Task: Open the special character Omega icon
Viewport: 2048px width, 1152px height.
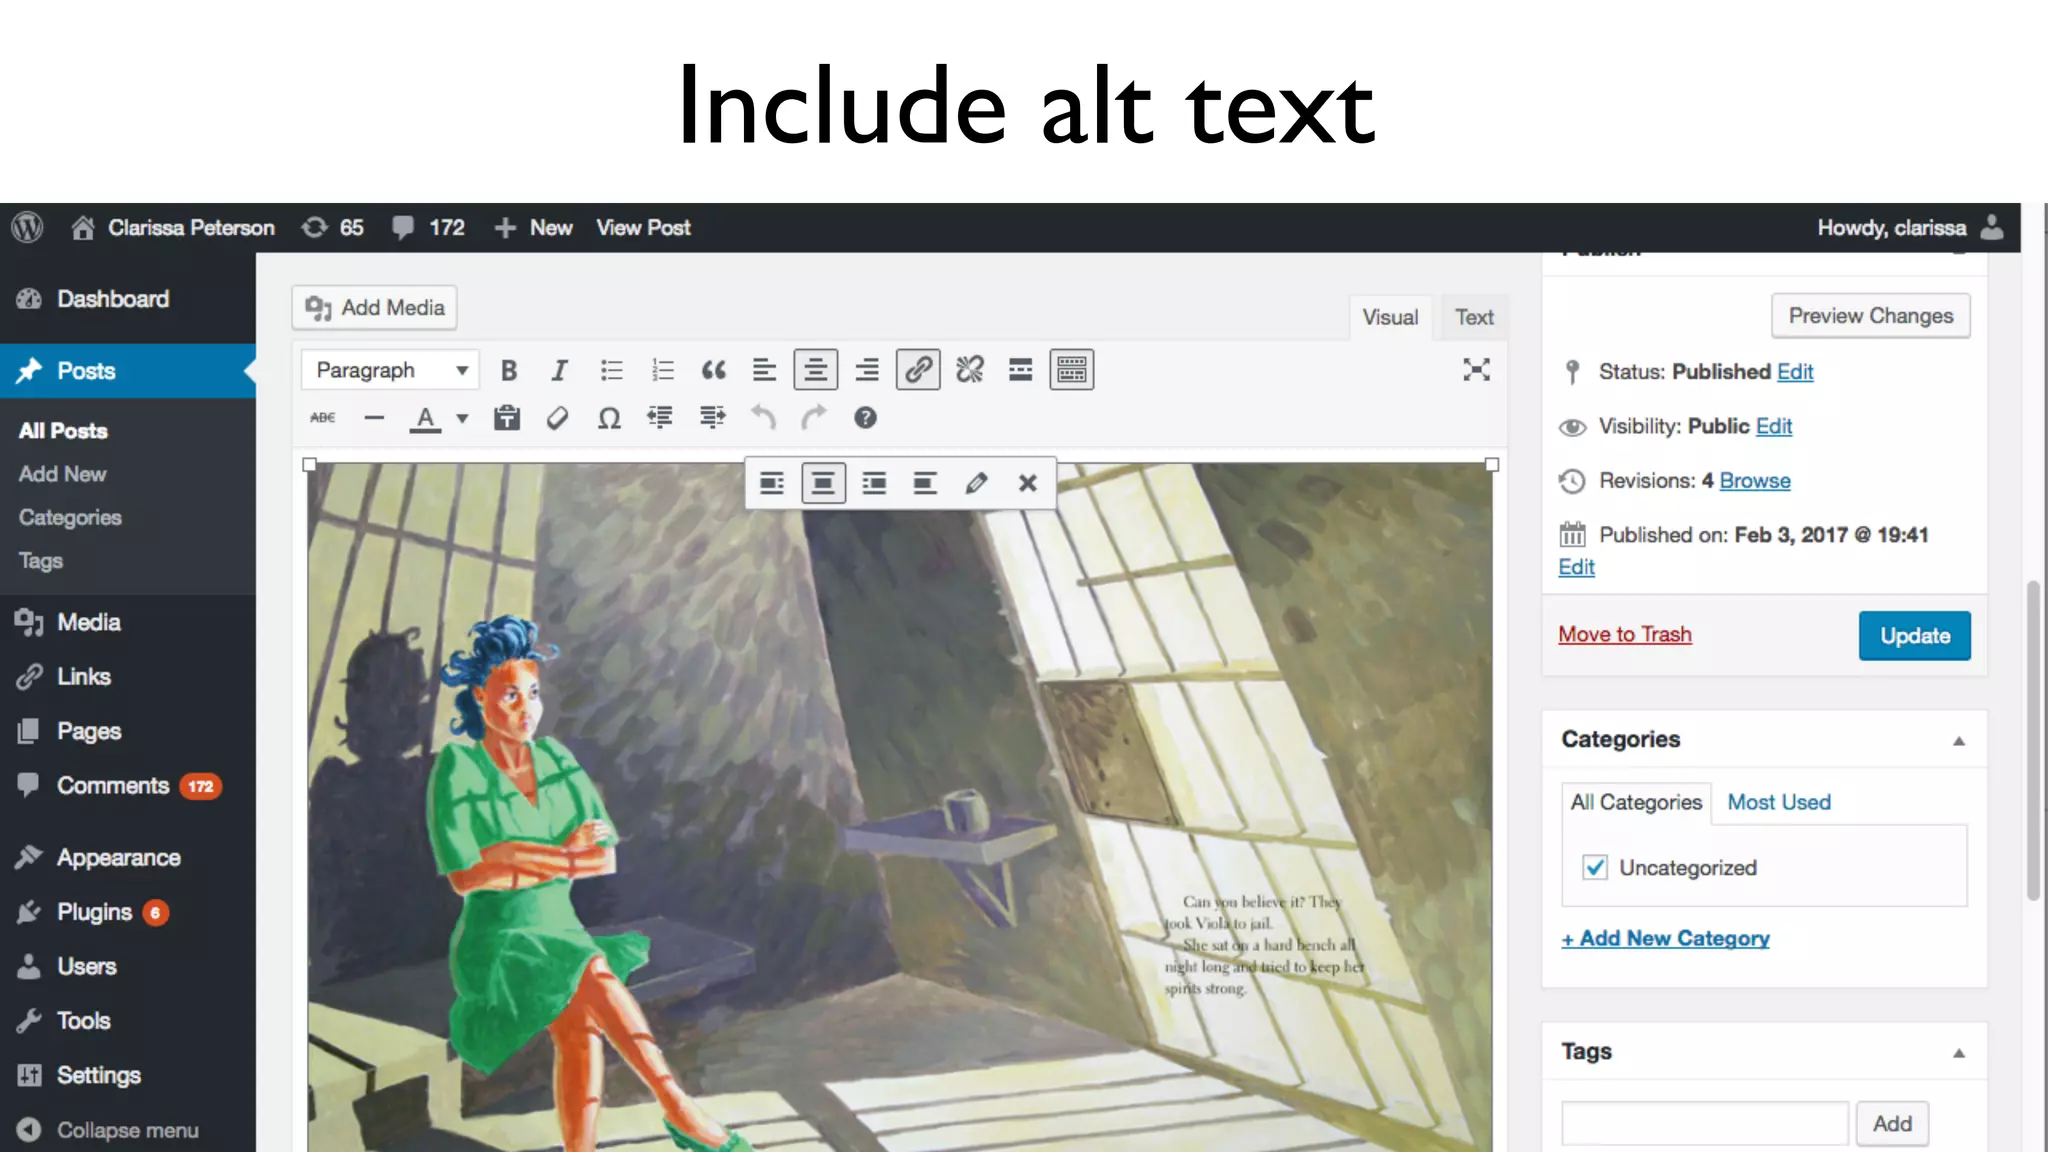Action: click(609, 418)
